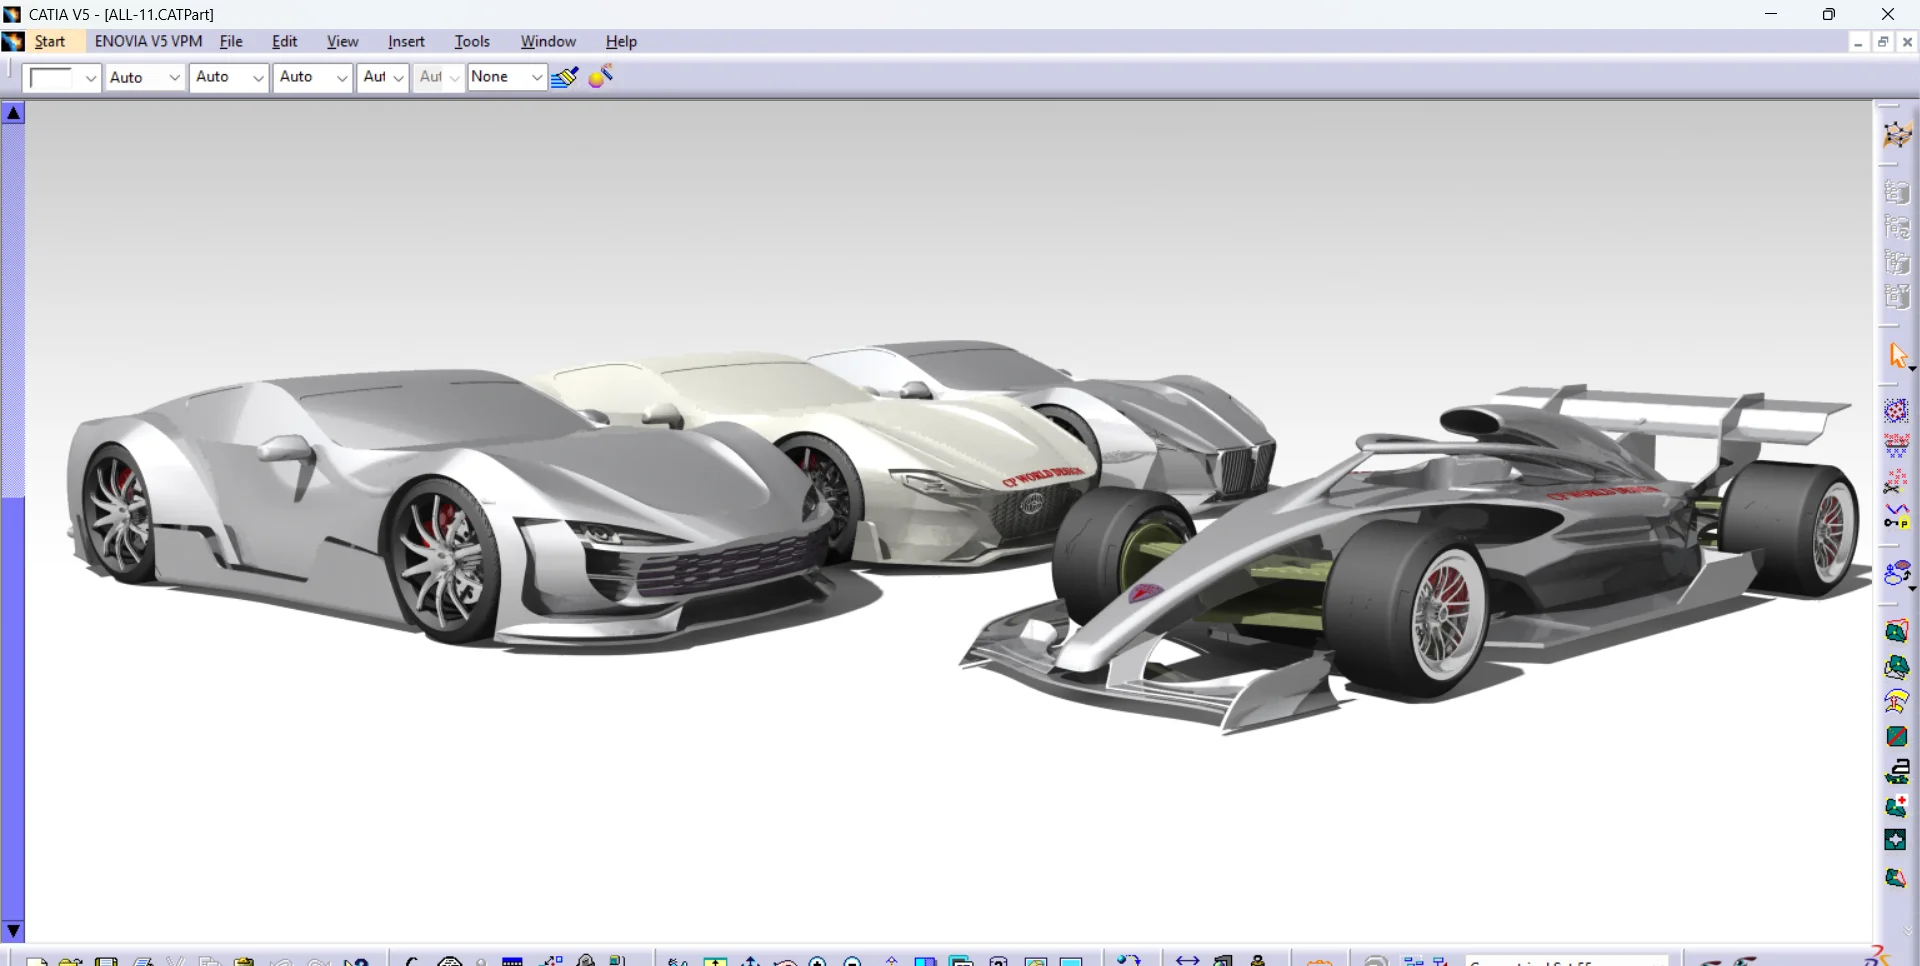
Task: Click the Activate points icon with red dots
Action: pos(1896,411)
